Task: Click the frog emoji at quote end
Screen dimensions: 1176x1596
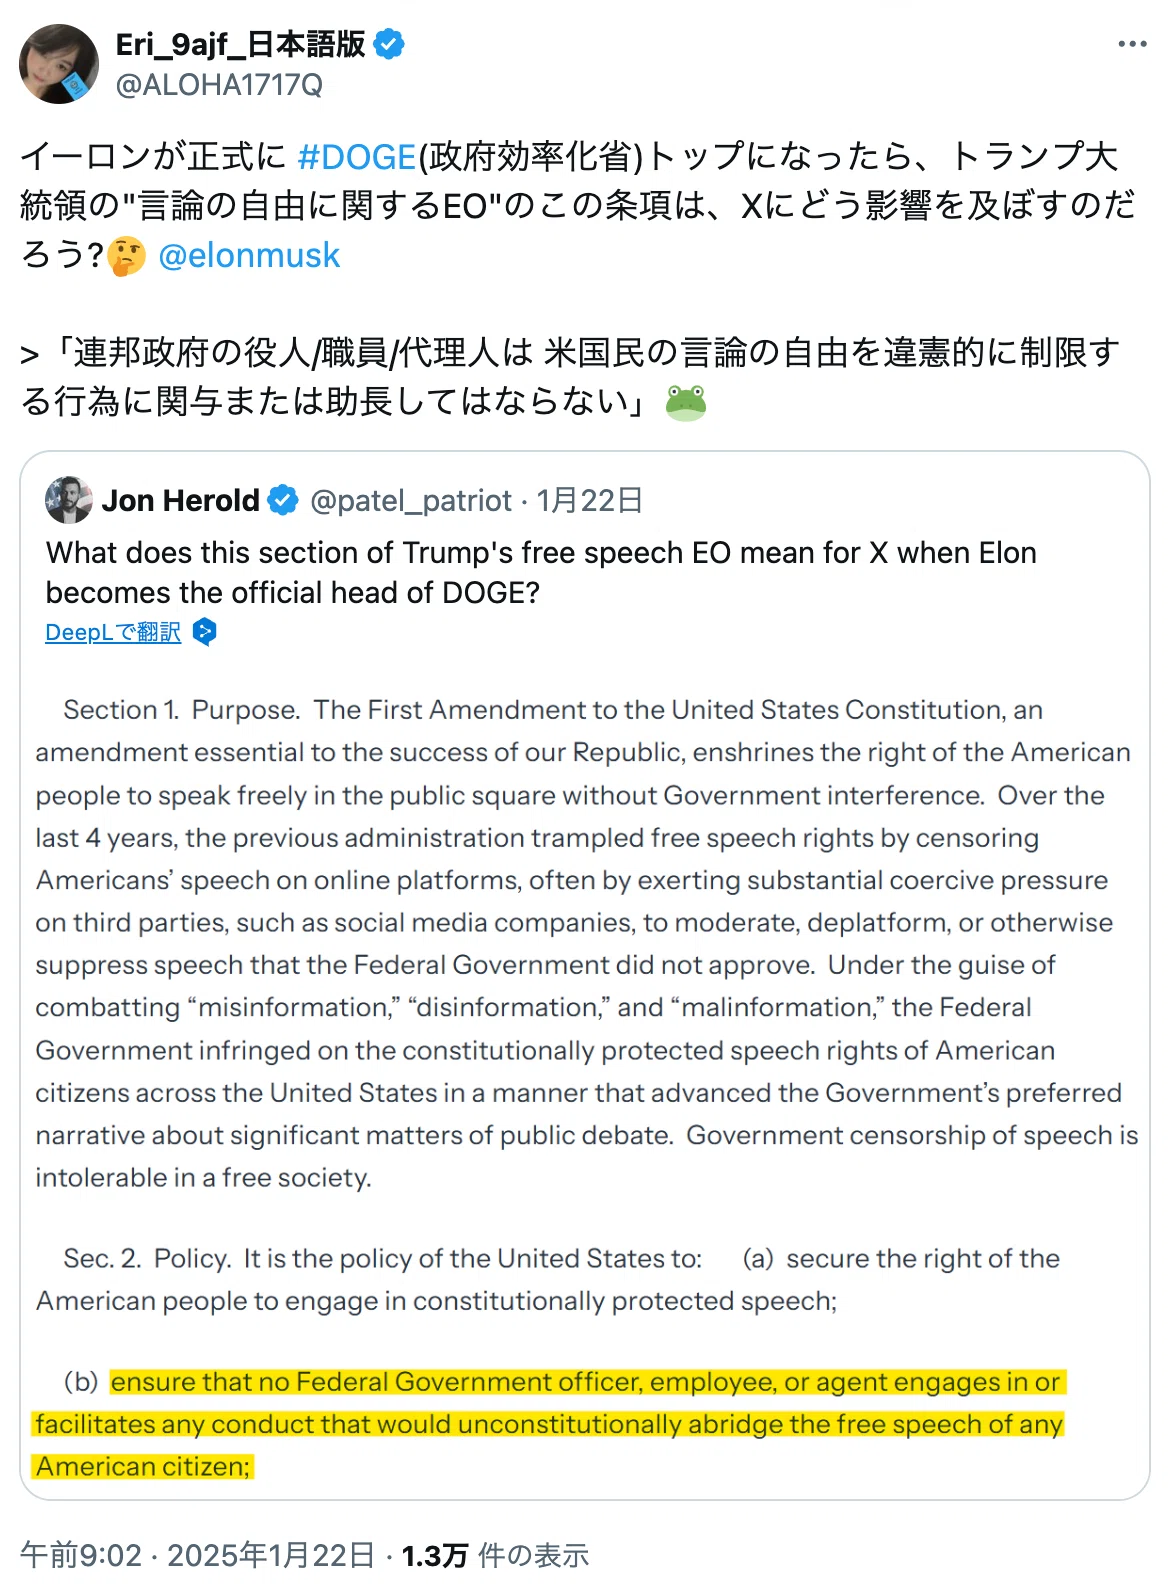Action: [686, 403]
